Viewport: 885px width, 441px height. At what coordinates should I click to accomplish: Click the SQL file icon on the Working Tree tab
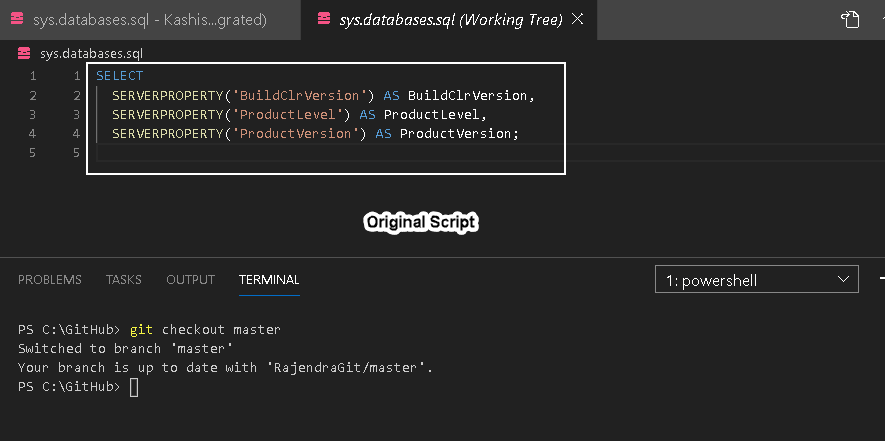tap(323, 19)
